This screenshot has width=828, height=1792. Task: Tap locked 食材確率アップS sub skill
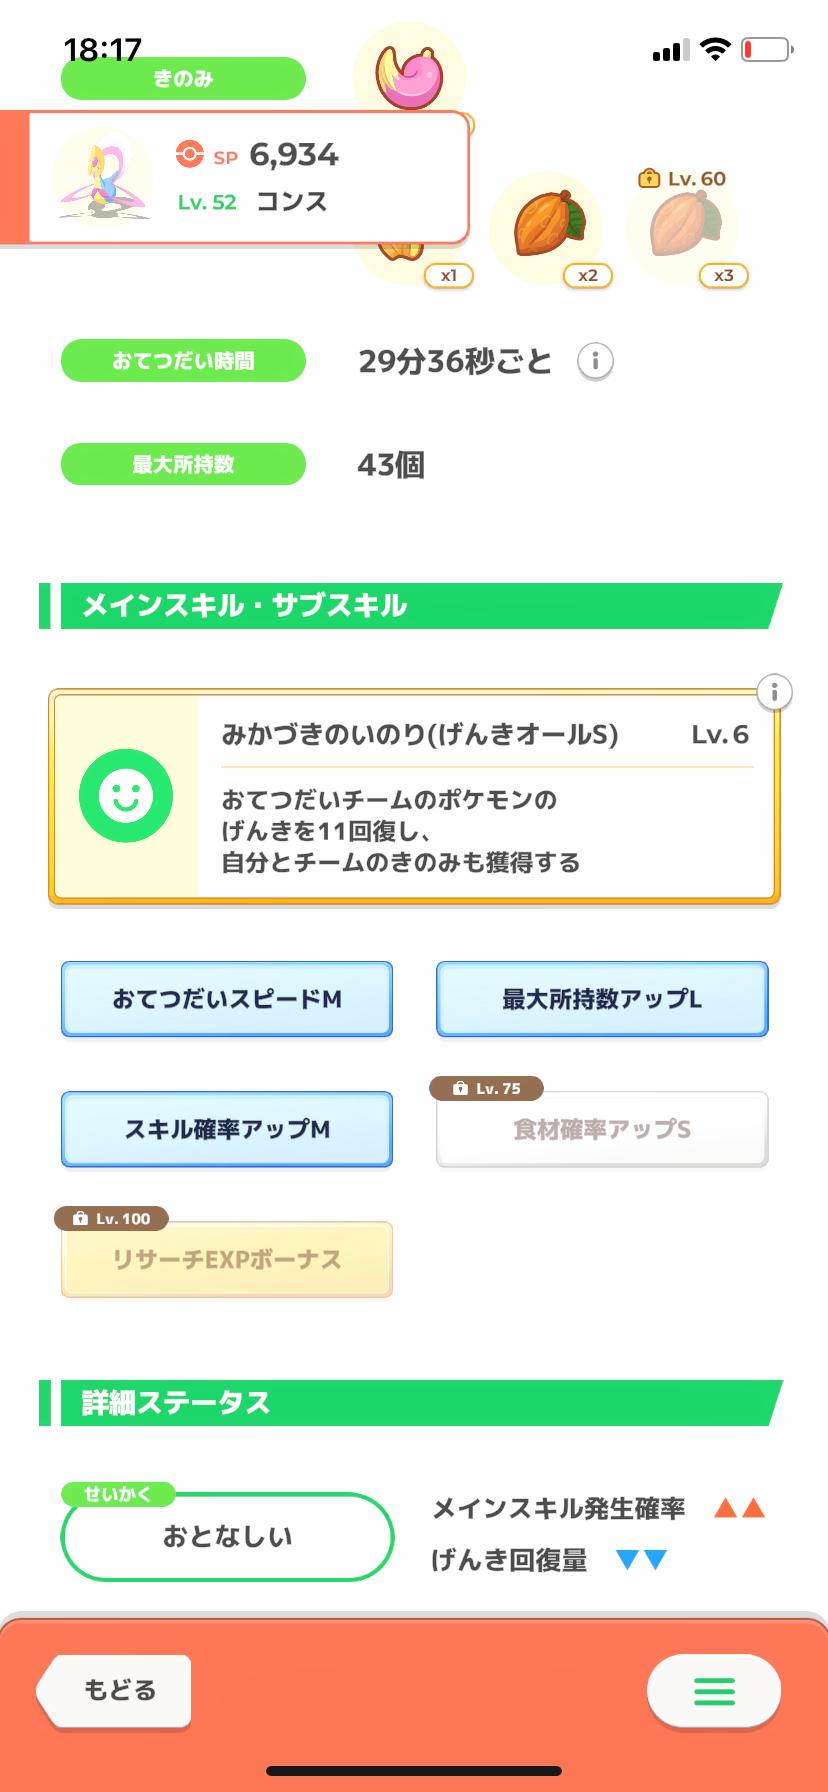(602, 1129)
